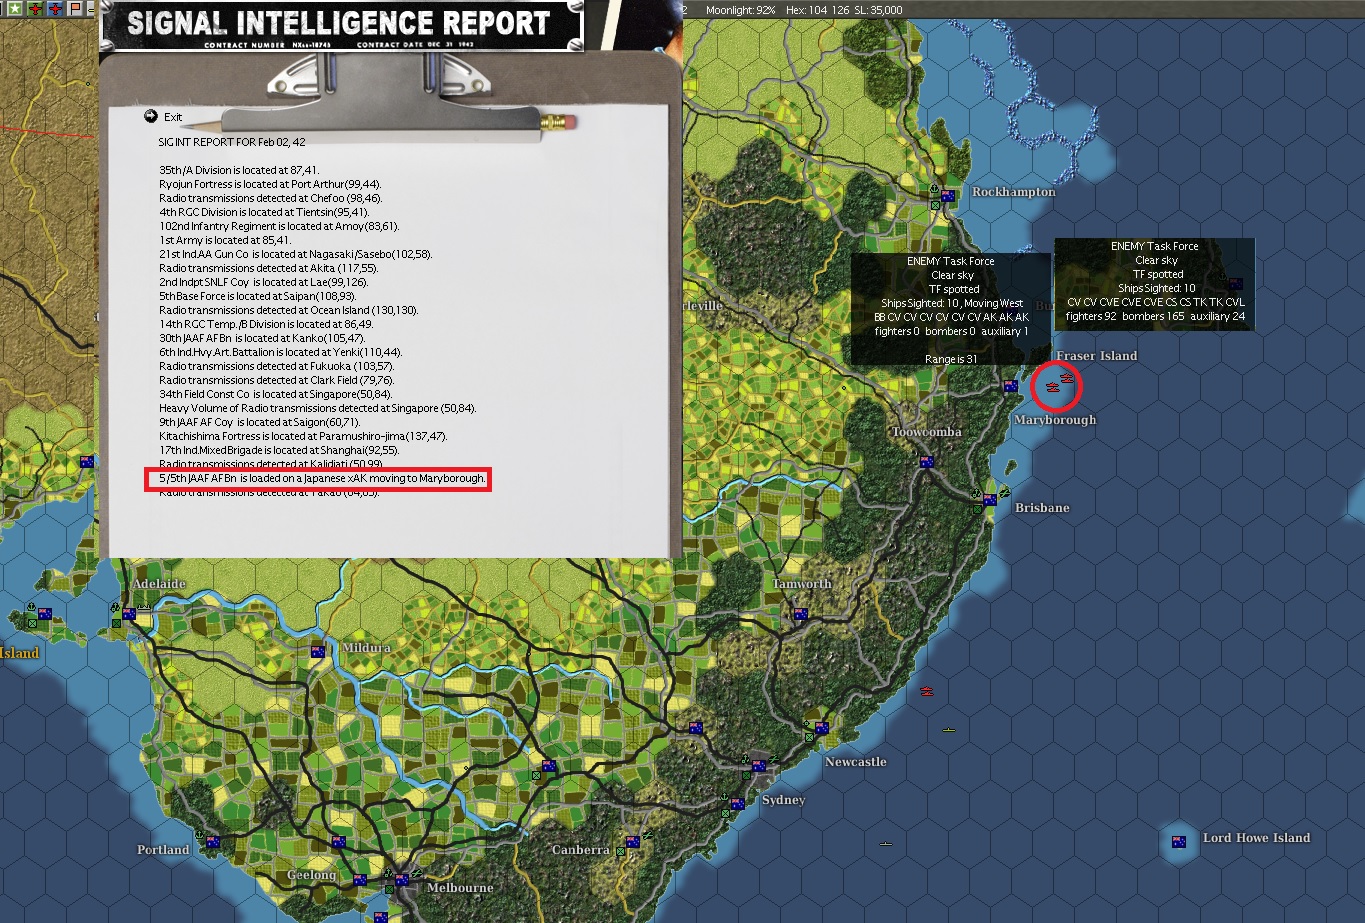Select the Maryborough base flag
1365x923 pixels.
pos(1010,387)
